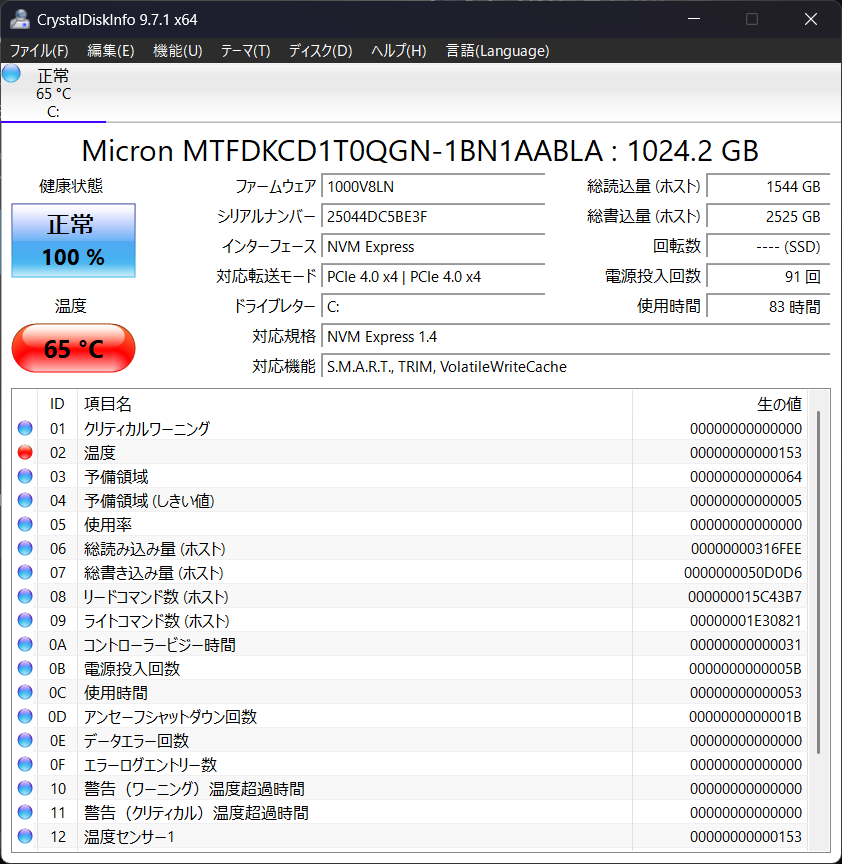
Task: Click total host writes value 2525 GB
Action: pos(768,217)
